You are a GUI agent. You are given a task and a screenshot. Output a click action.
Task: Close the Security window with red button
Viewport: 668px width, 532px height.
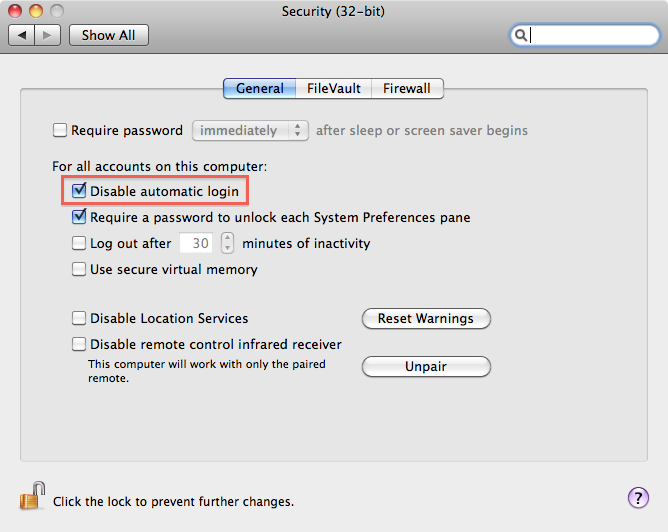[15, 11]
